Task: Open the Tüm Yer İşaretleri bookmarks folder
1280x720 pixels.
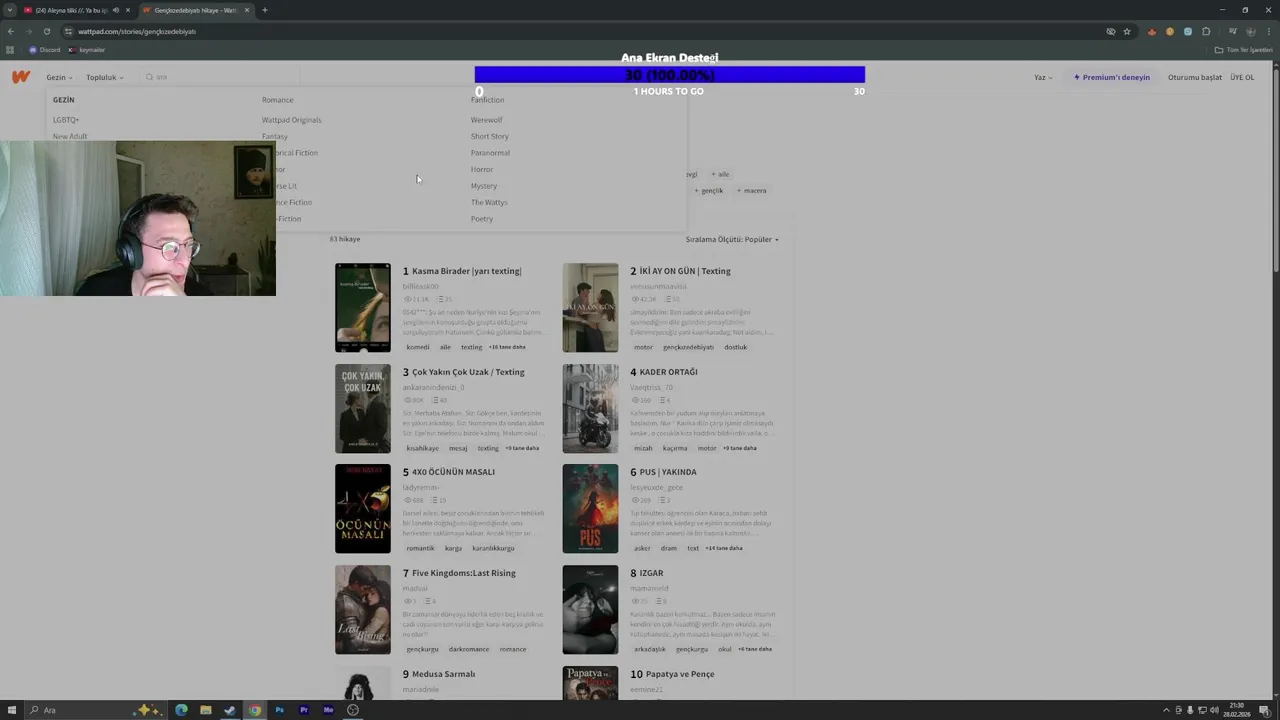Action: tap(1244, 49)
